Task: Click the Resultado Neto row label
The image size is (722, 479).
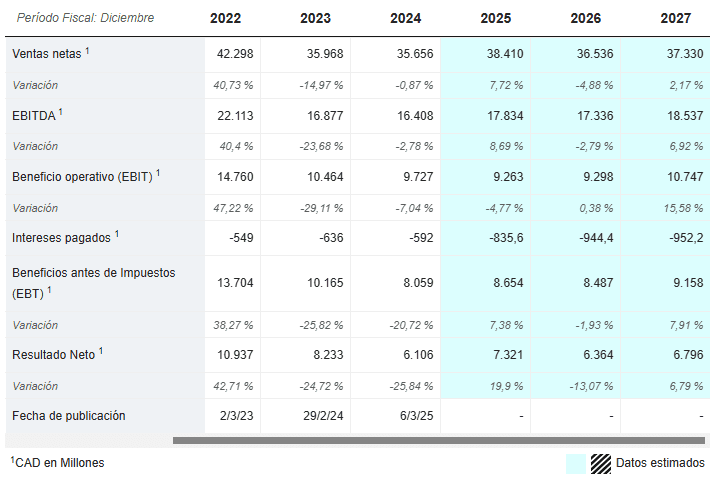Action: (x=55, y=354)
